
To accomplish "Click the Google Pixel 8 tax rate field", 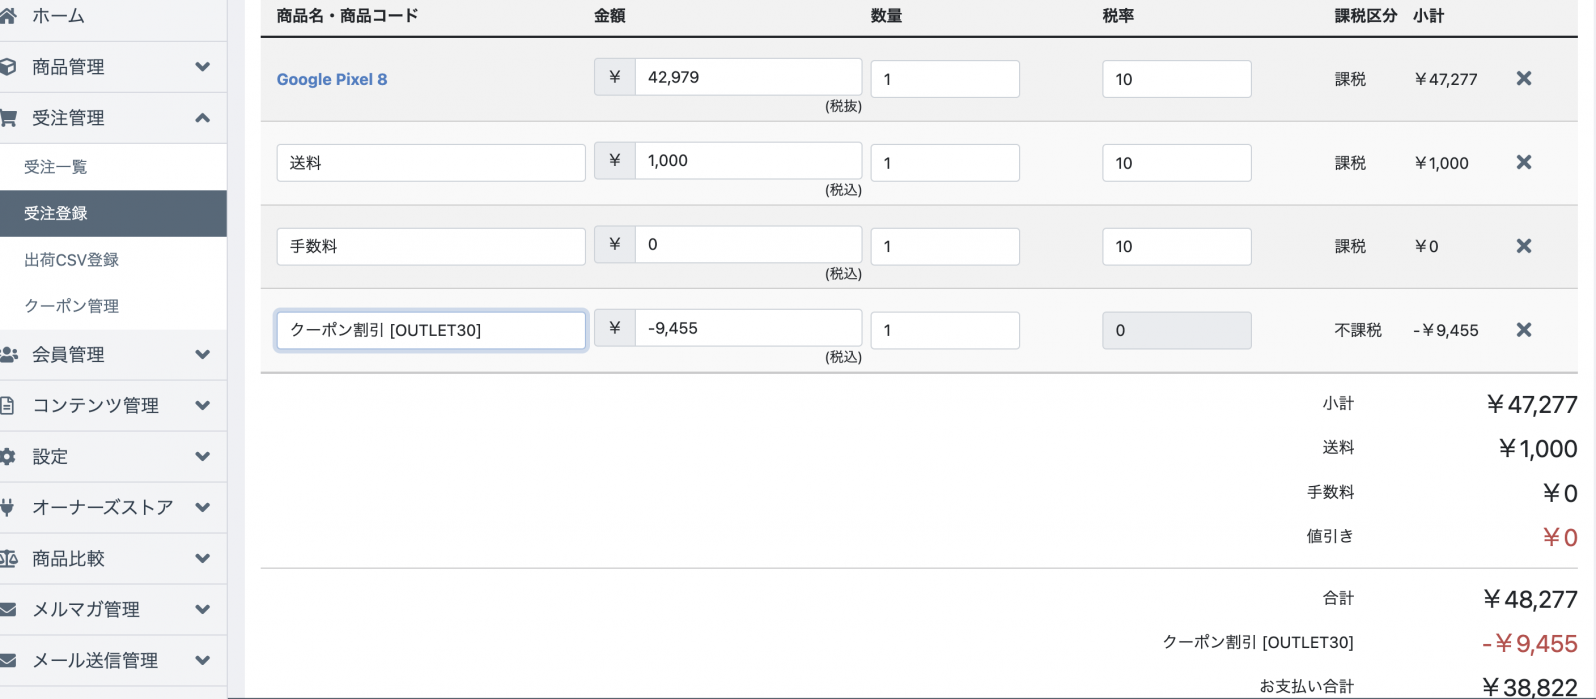I will 1177,79.
